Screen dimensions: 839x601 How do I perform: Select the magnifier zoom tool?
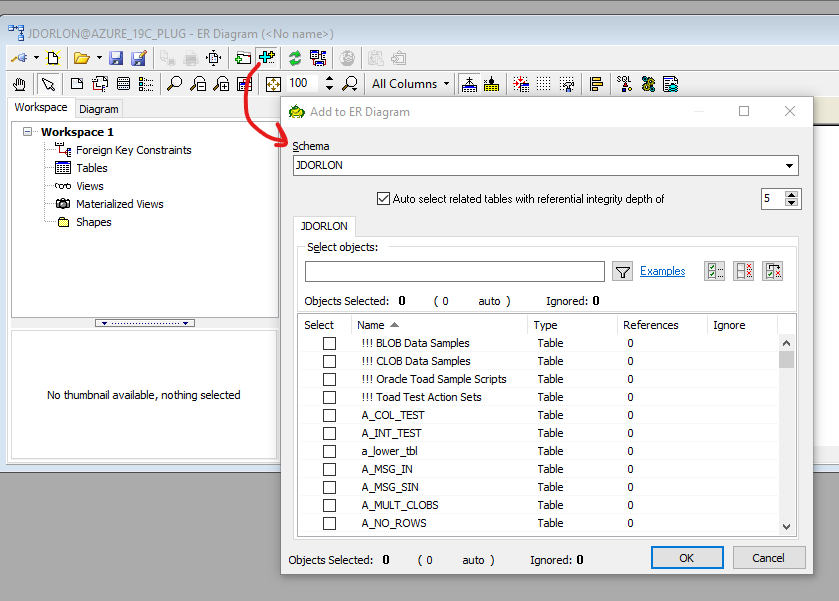tap(174, 84)
